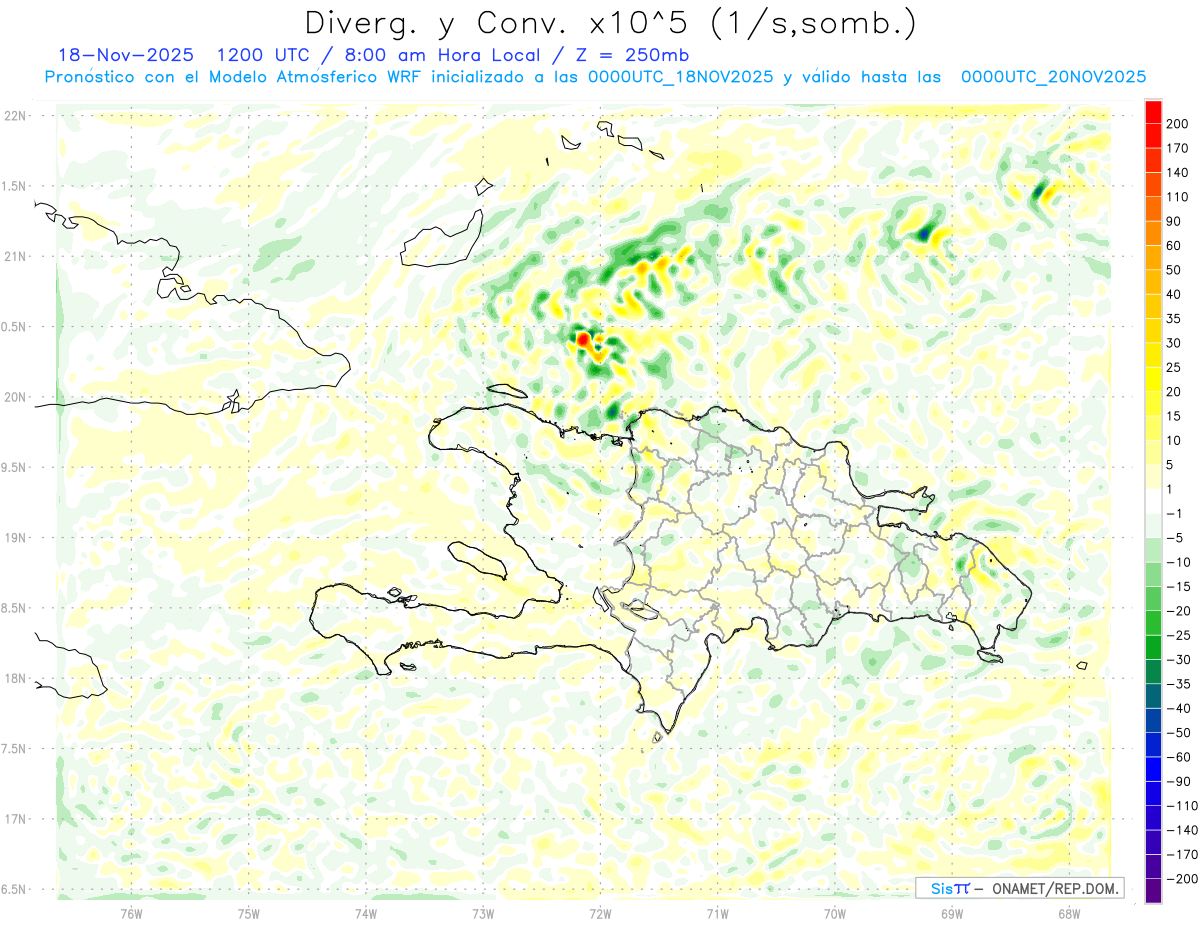This screenshot has width=1200, height=927.
Task: Click the dark blue convergence spot near 69W
Action: 925,234
